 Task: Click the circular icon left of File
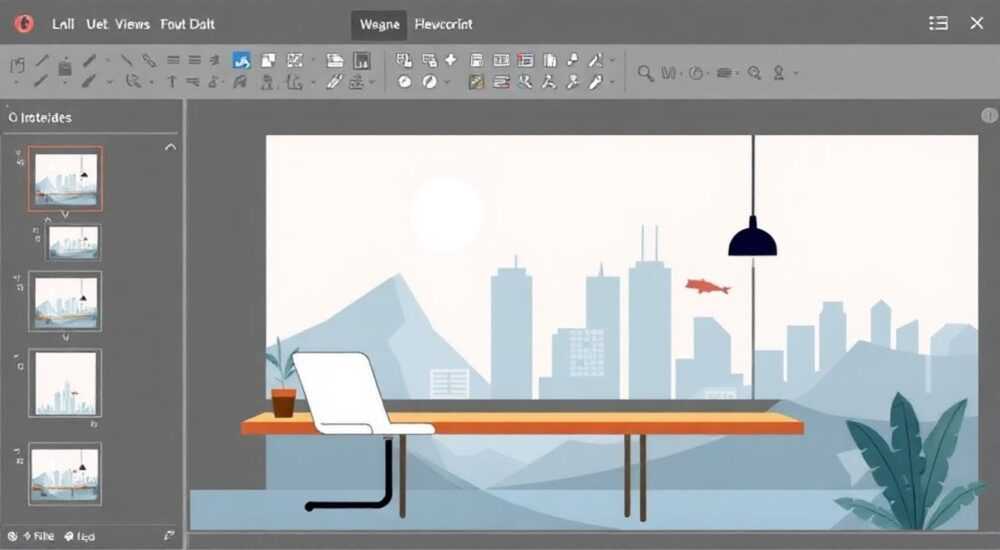click(x=12, y=537)
